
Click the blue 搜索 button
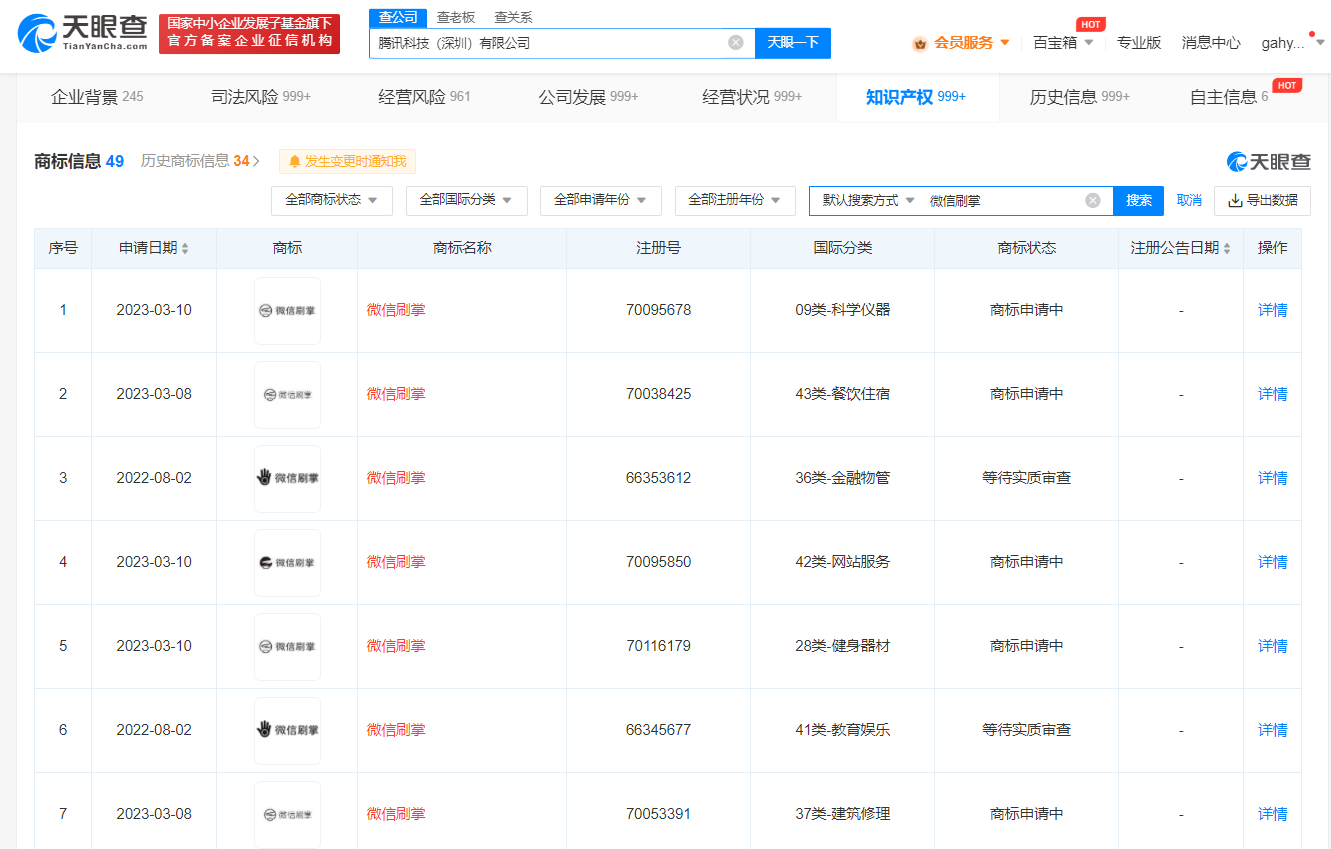click(x=1139, y=200)
